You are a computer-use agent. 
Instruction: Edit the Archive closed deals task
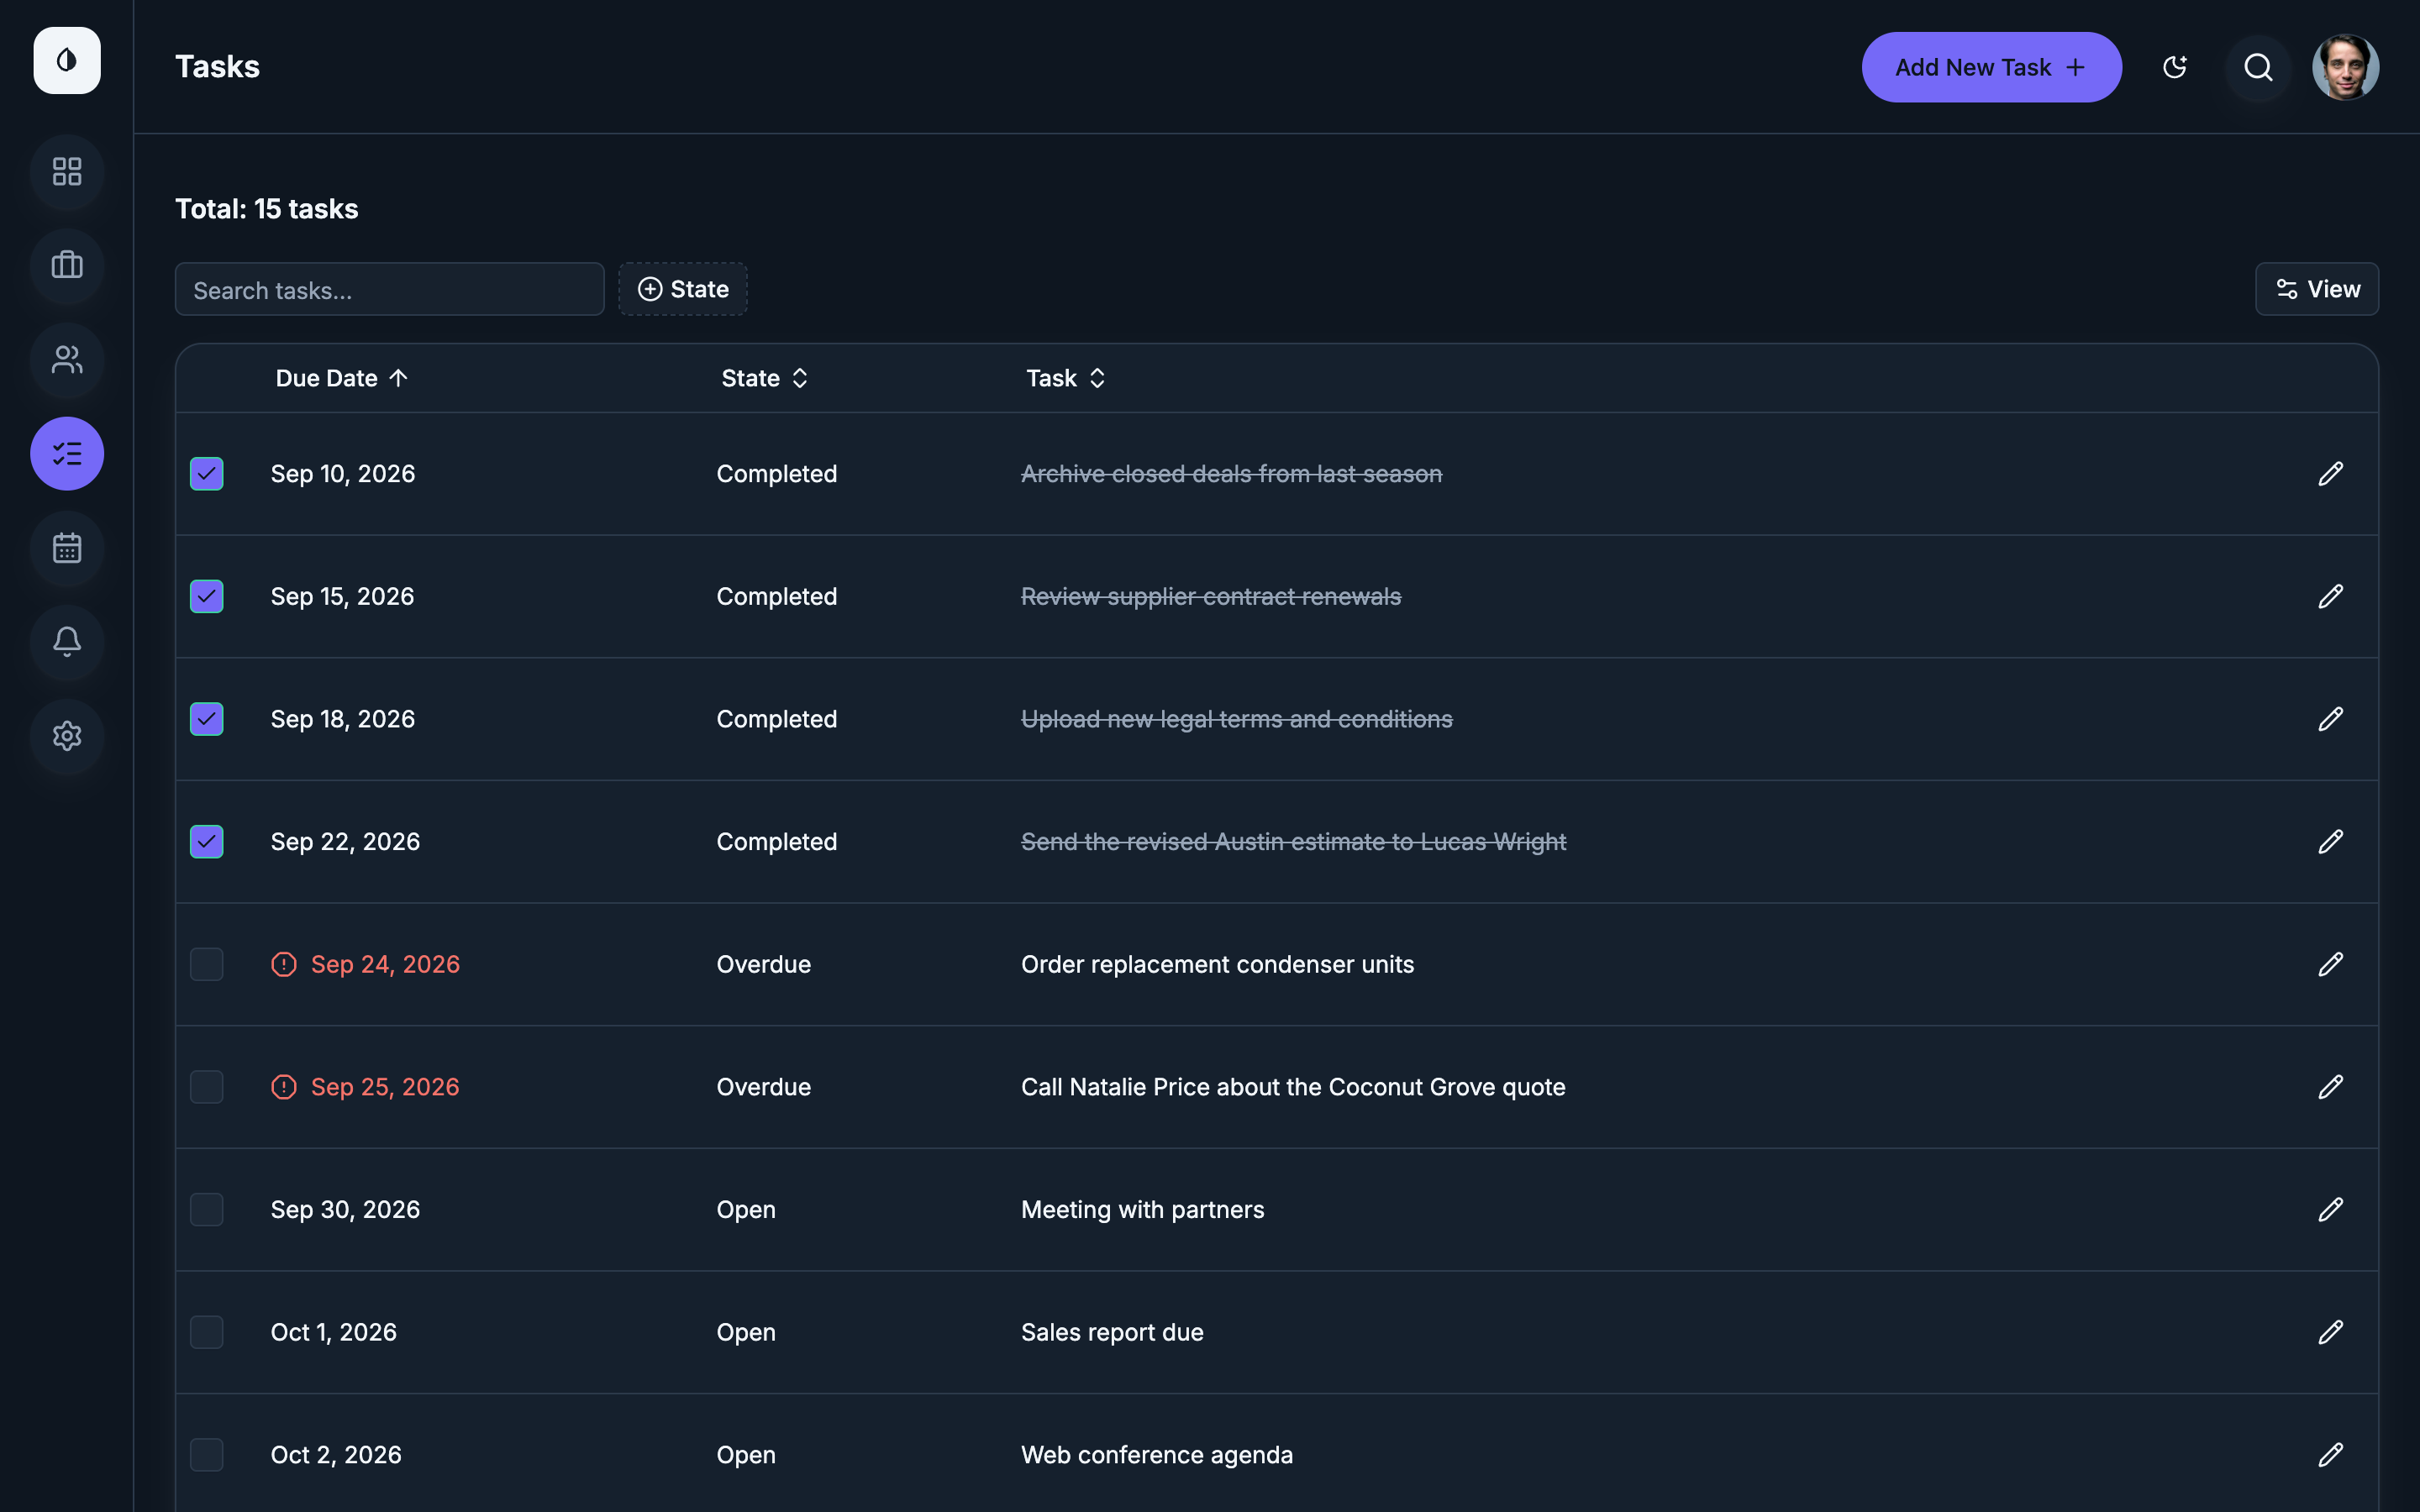(x=2330, y=474)
